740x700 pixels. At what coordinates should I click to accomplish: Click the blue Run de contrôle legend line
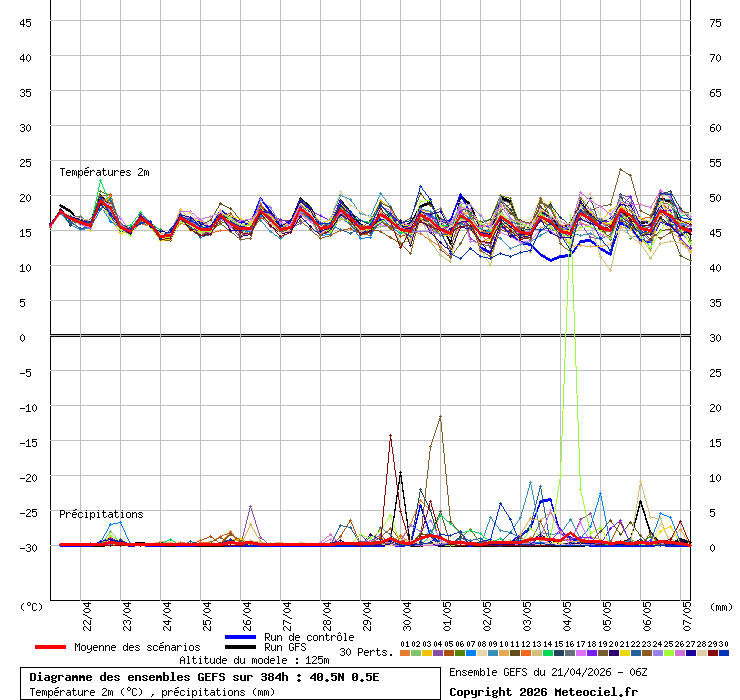pos(241,637)
